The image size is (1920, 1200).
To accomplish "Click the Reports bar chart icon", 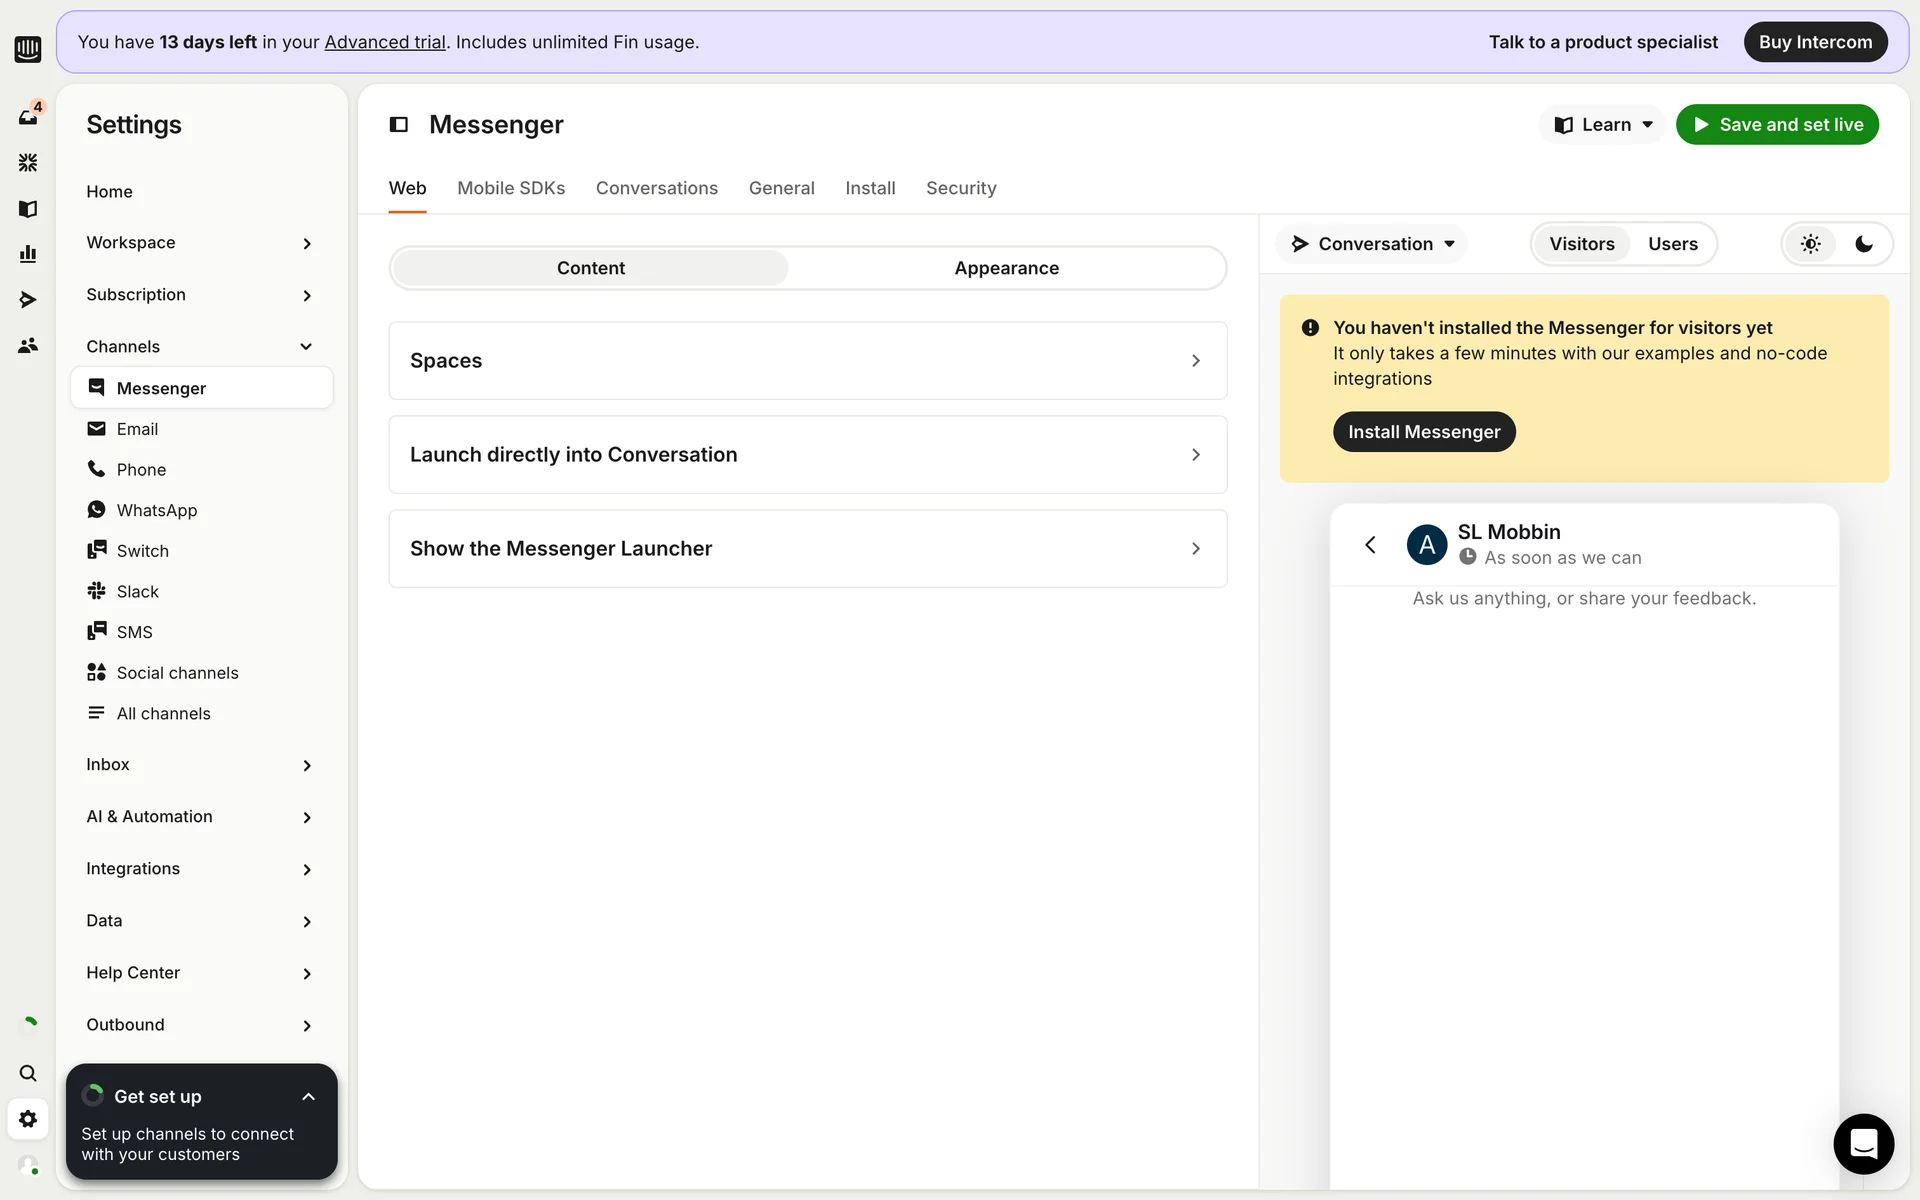I will pyautogui.click(x=28, y=254).
